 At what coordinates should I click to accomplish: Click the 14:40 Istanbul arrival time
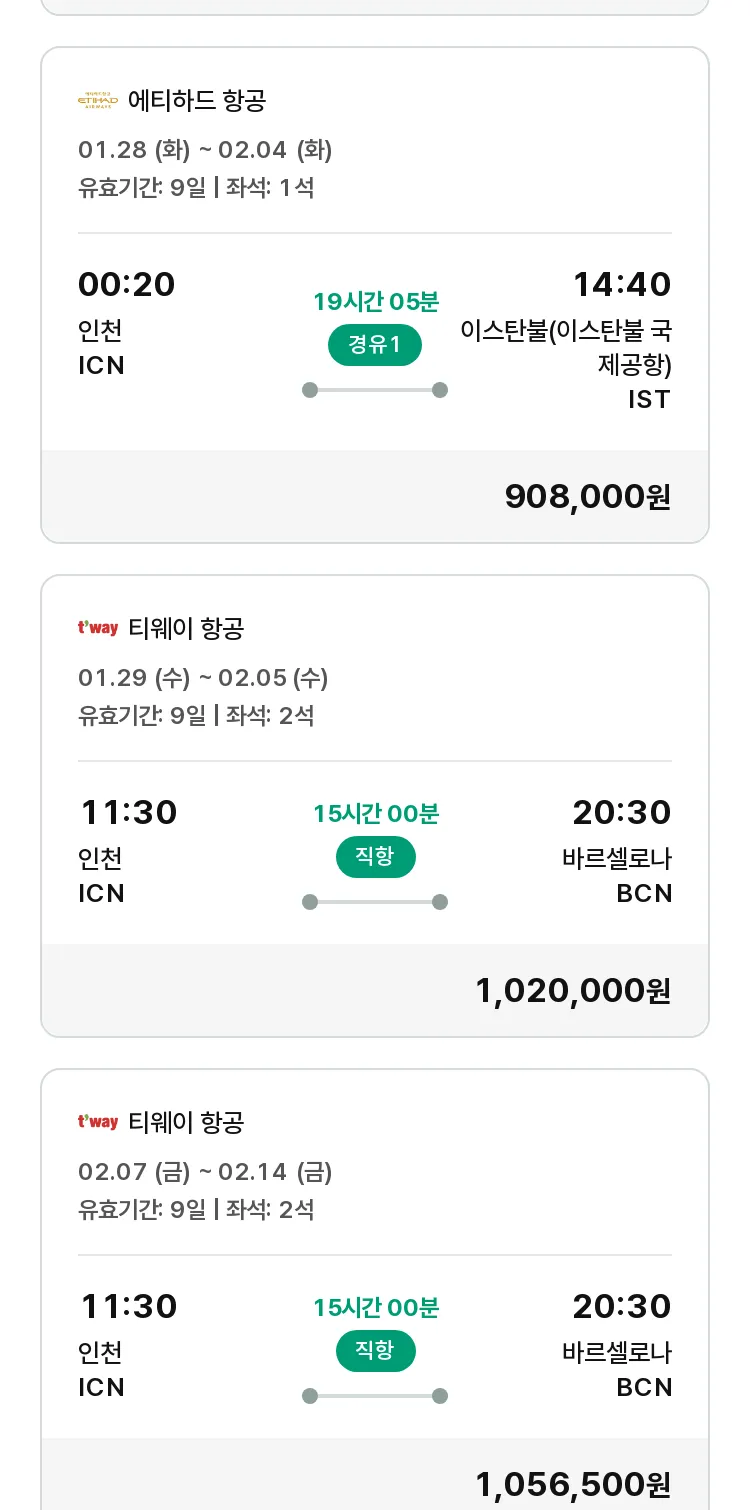[622, 284]
